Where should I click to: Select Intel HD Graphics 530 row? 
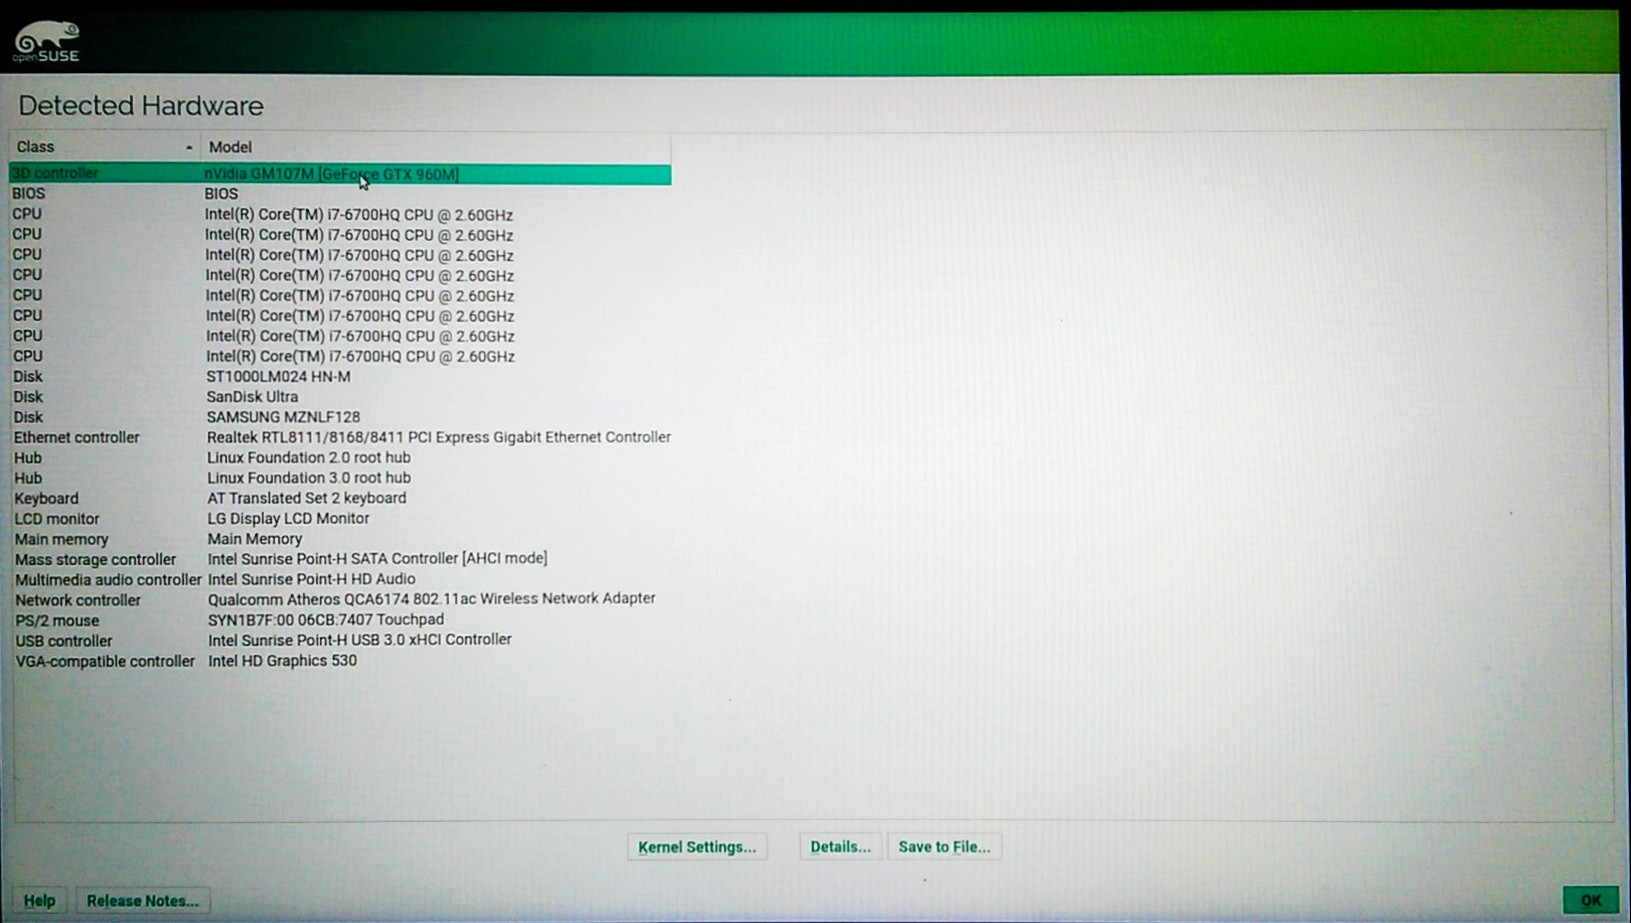340,661
